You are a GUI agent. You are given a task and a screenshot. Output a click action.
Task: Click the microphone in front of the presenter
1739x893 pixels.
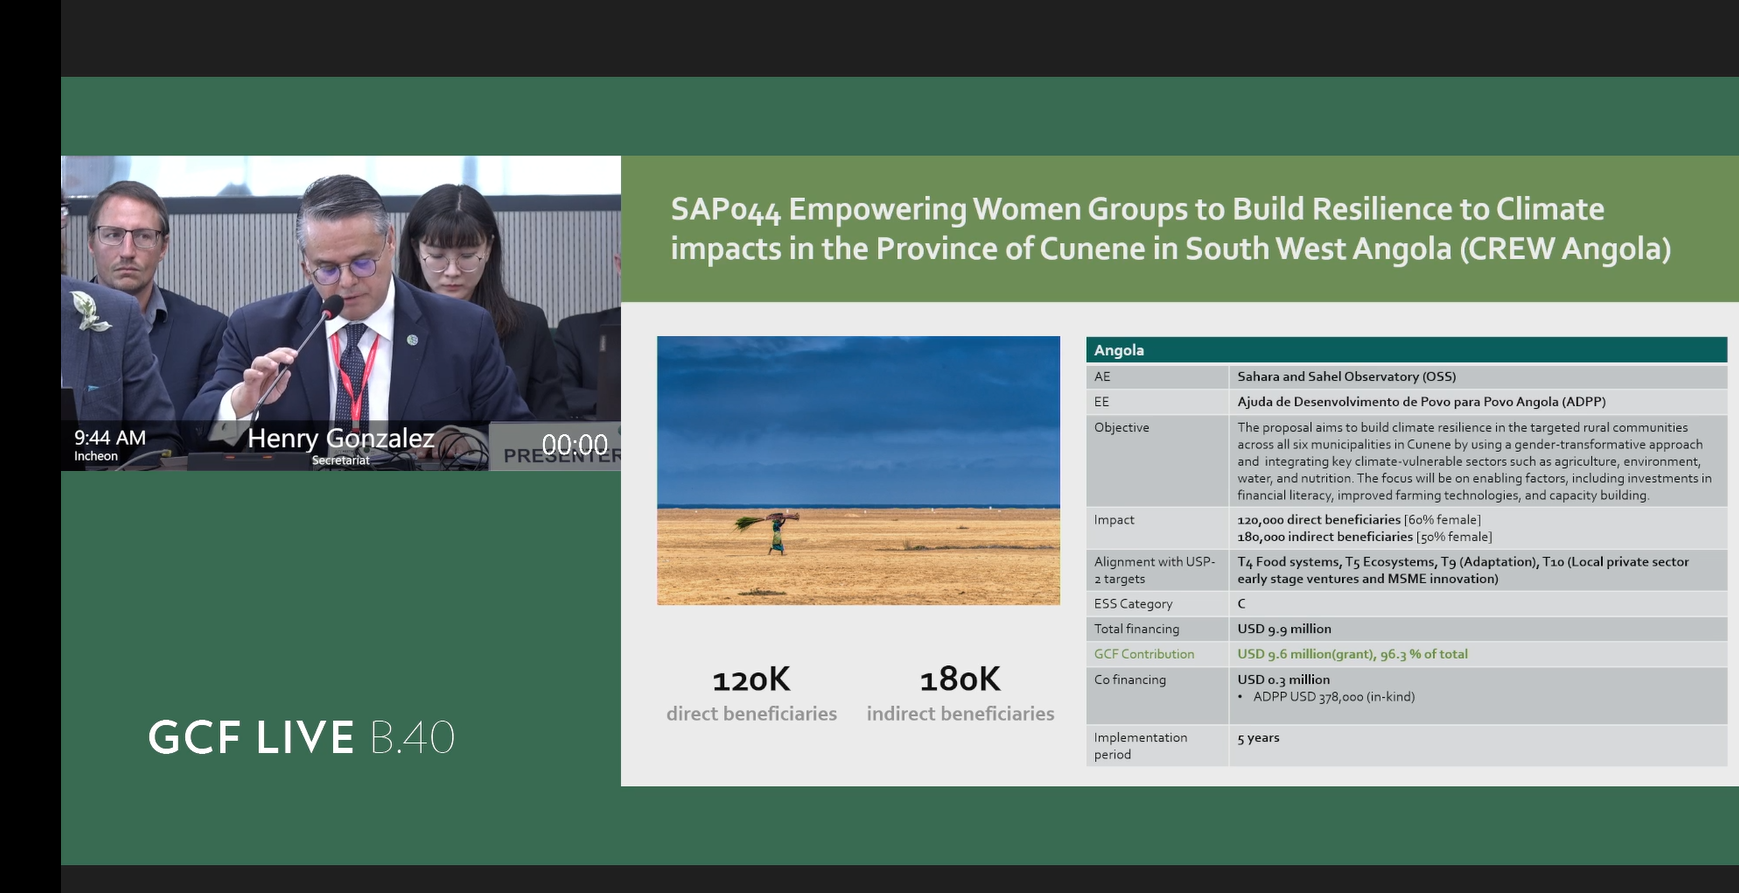pos(330,308)
